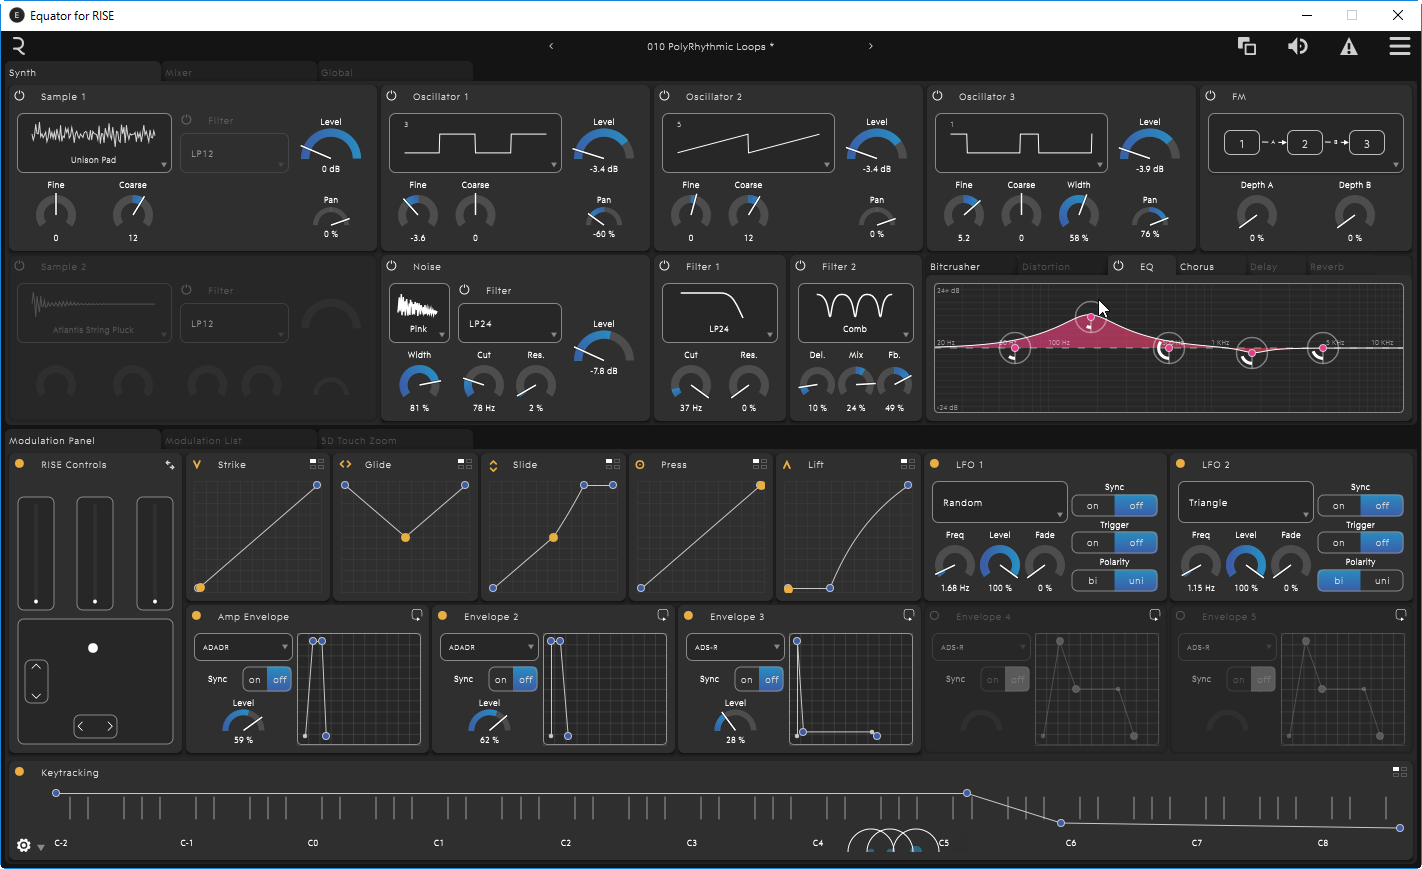Switch to the Mixer tab
The image size is (1422, 869).
[180, 73]
